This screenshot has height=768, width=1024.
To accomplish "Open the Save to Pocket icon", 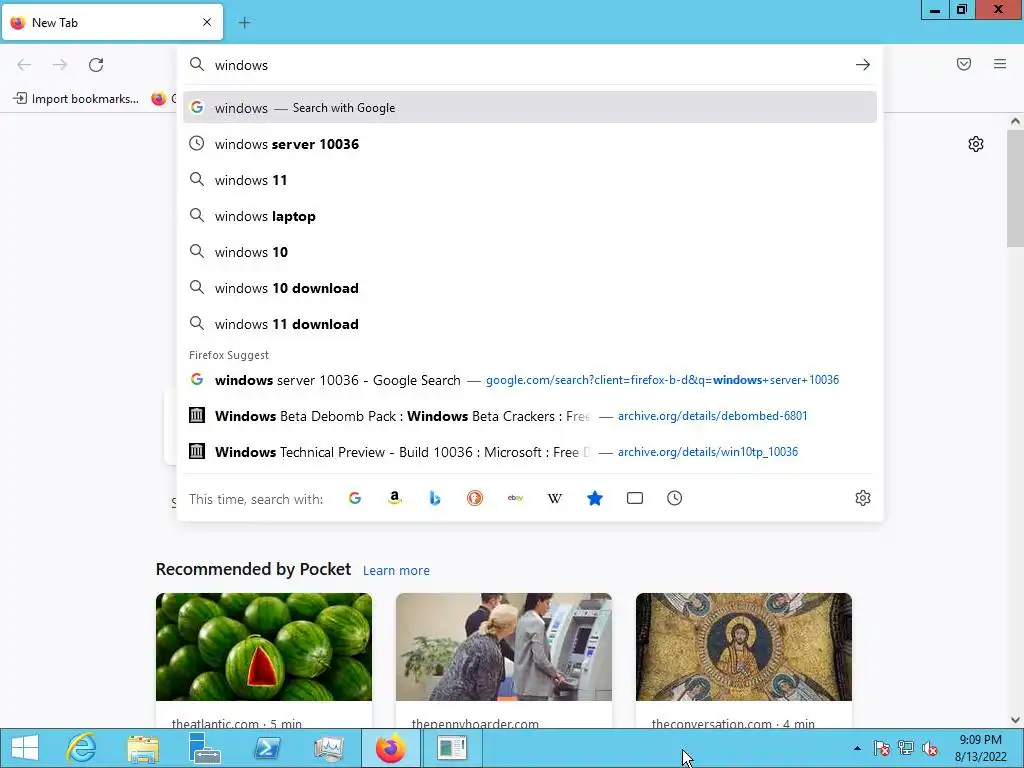I will tap(964, 64).
